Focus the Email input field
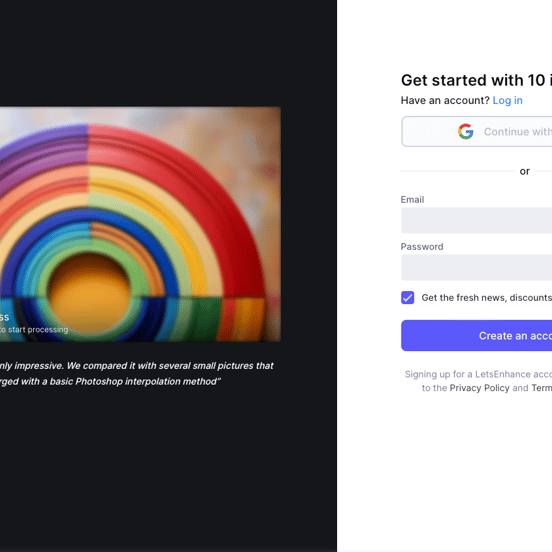The image size is (552, 552). (476, 220)
